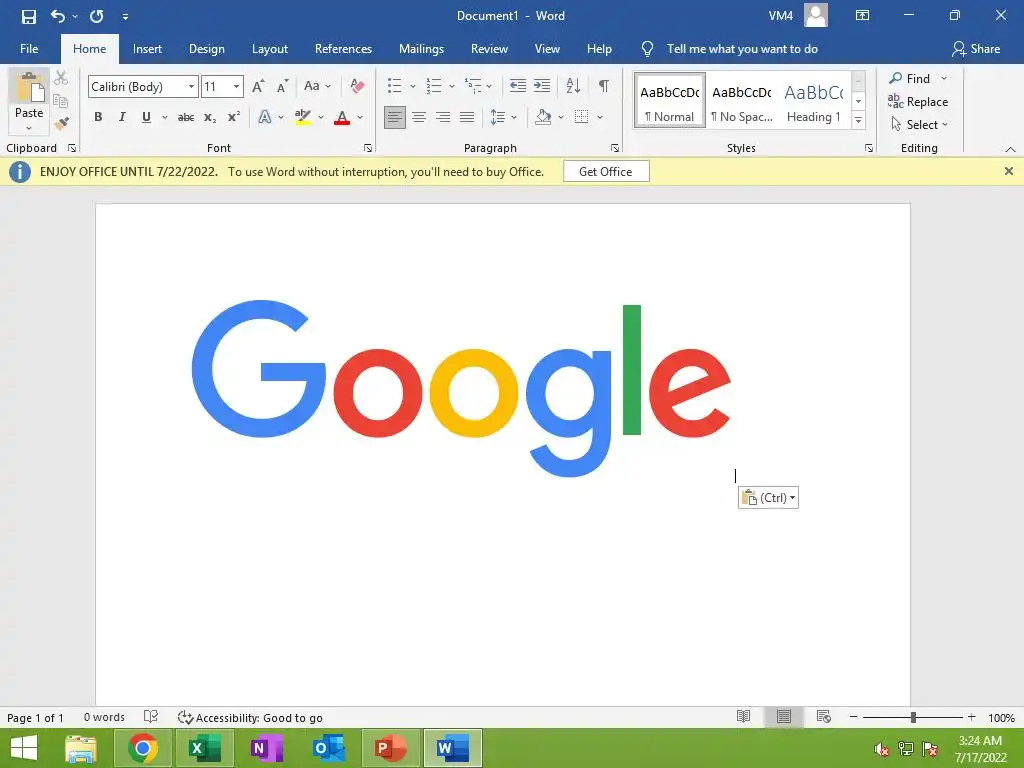Zoom in with the plus icon

[971, 717]
